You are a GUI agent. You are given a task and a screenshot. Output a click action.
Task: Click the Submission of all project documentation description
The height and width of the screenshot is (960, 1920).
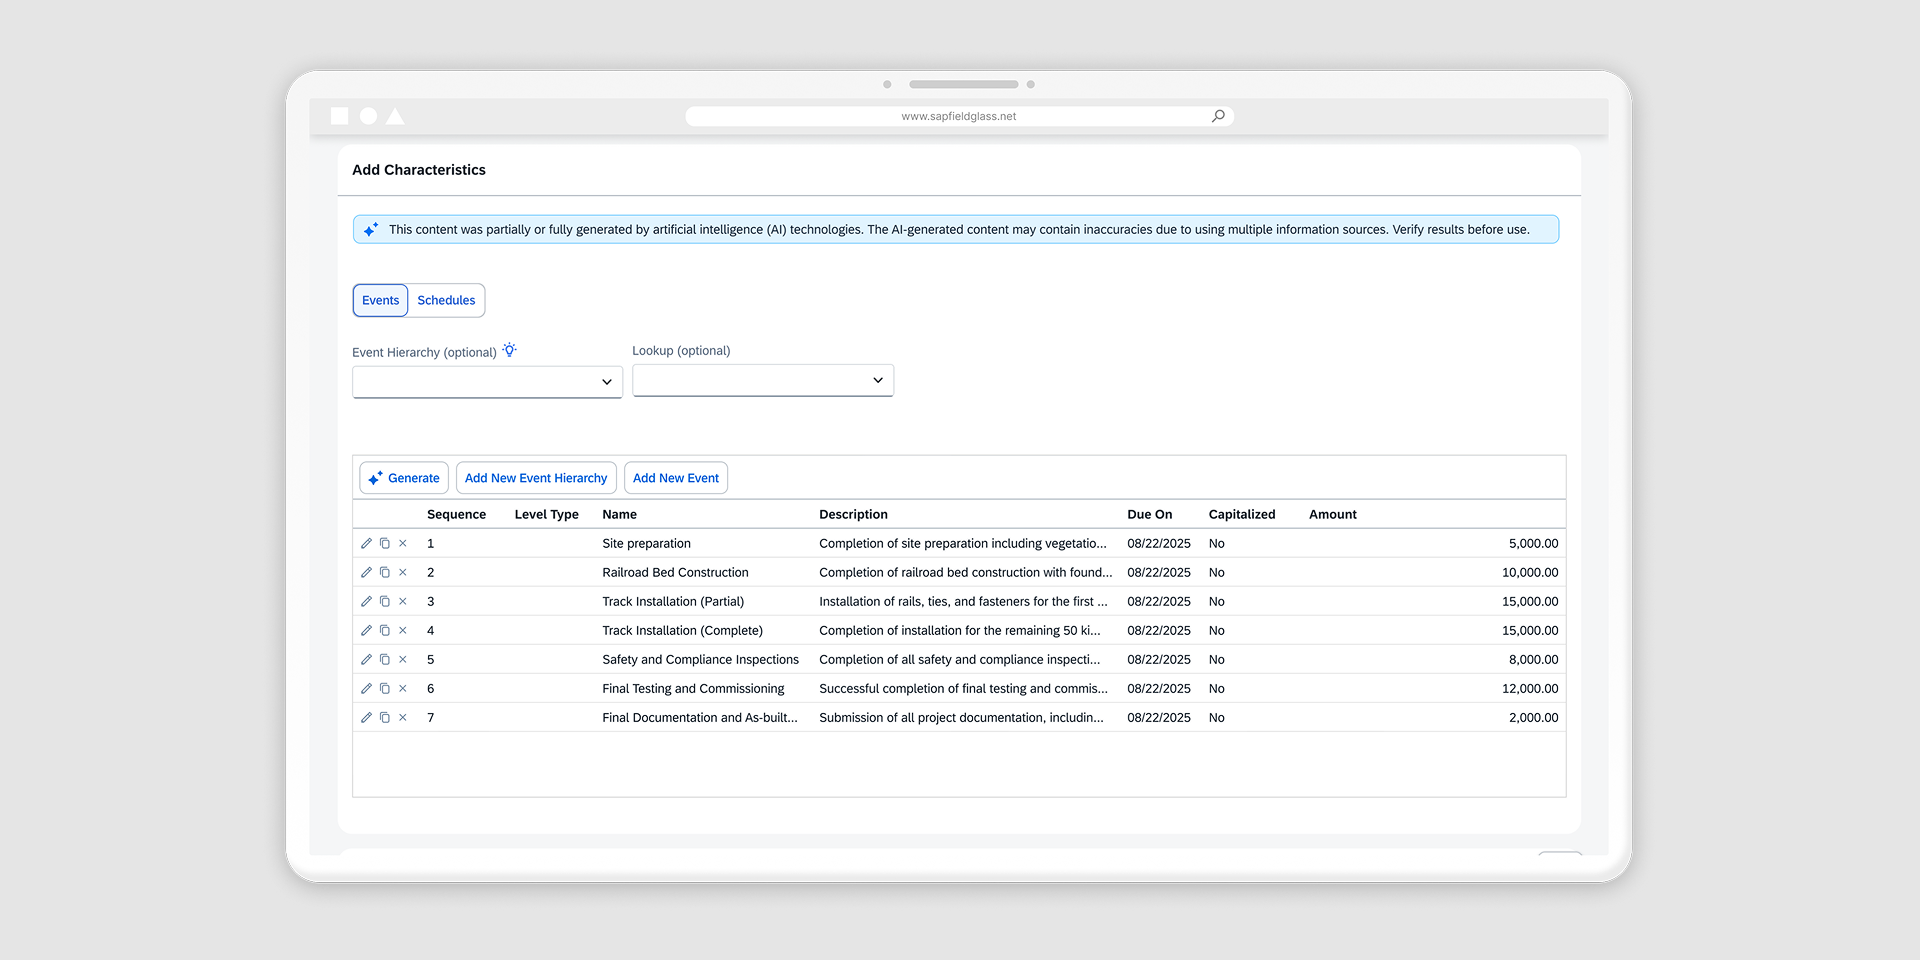[961, 718]
